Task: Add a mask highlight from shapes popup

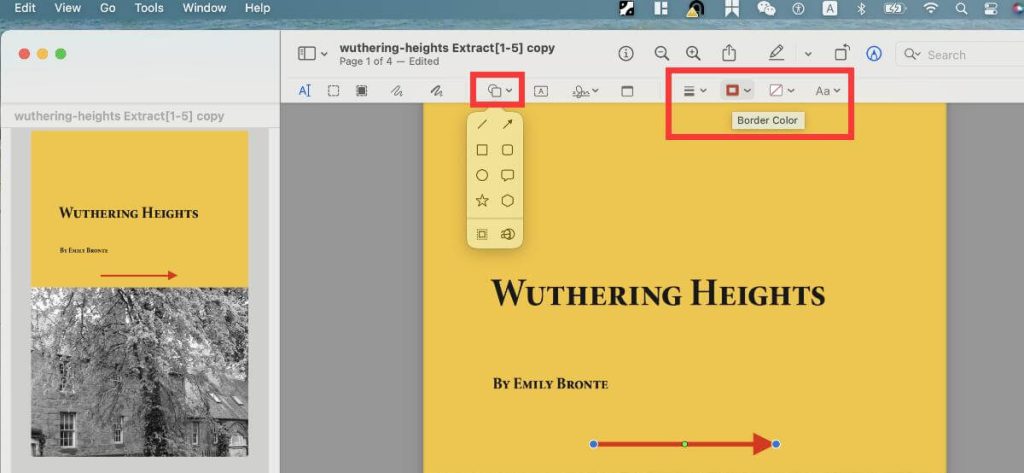Action: (x=482, y=235)
